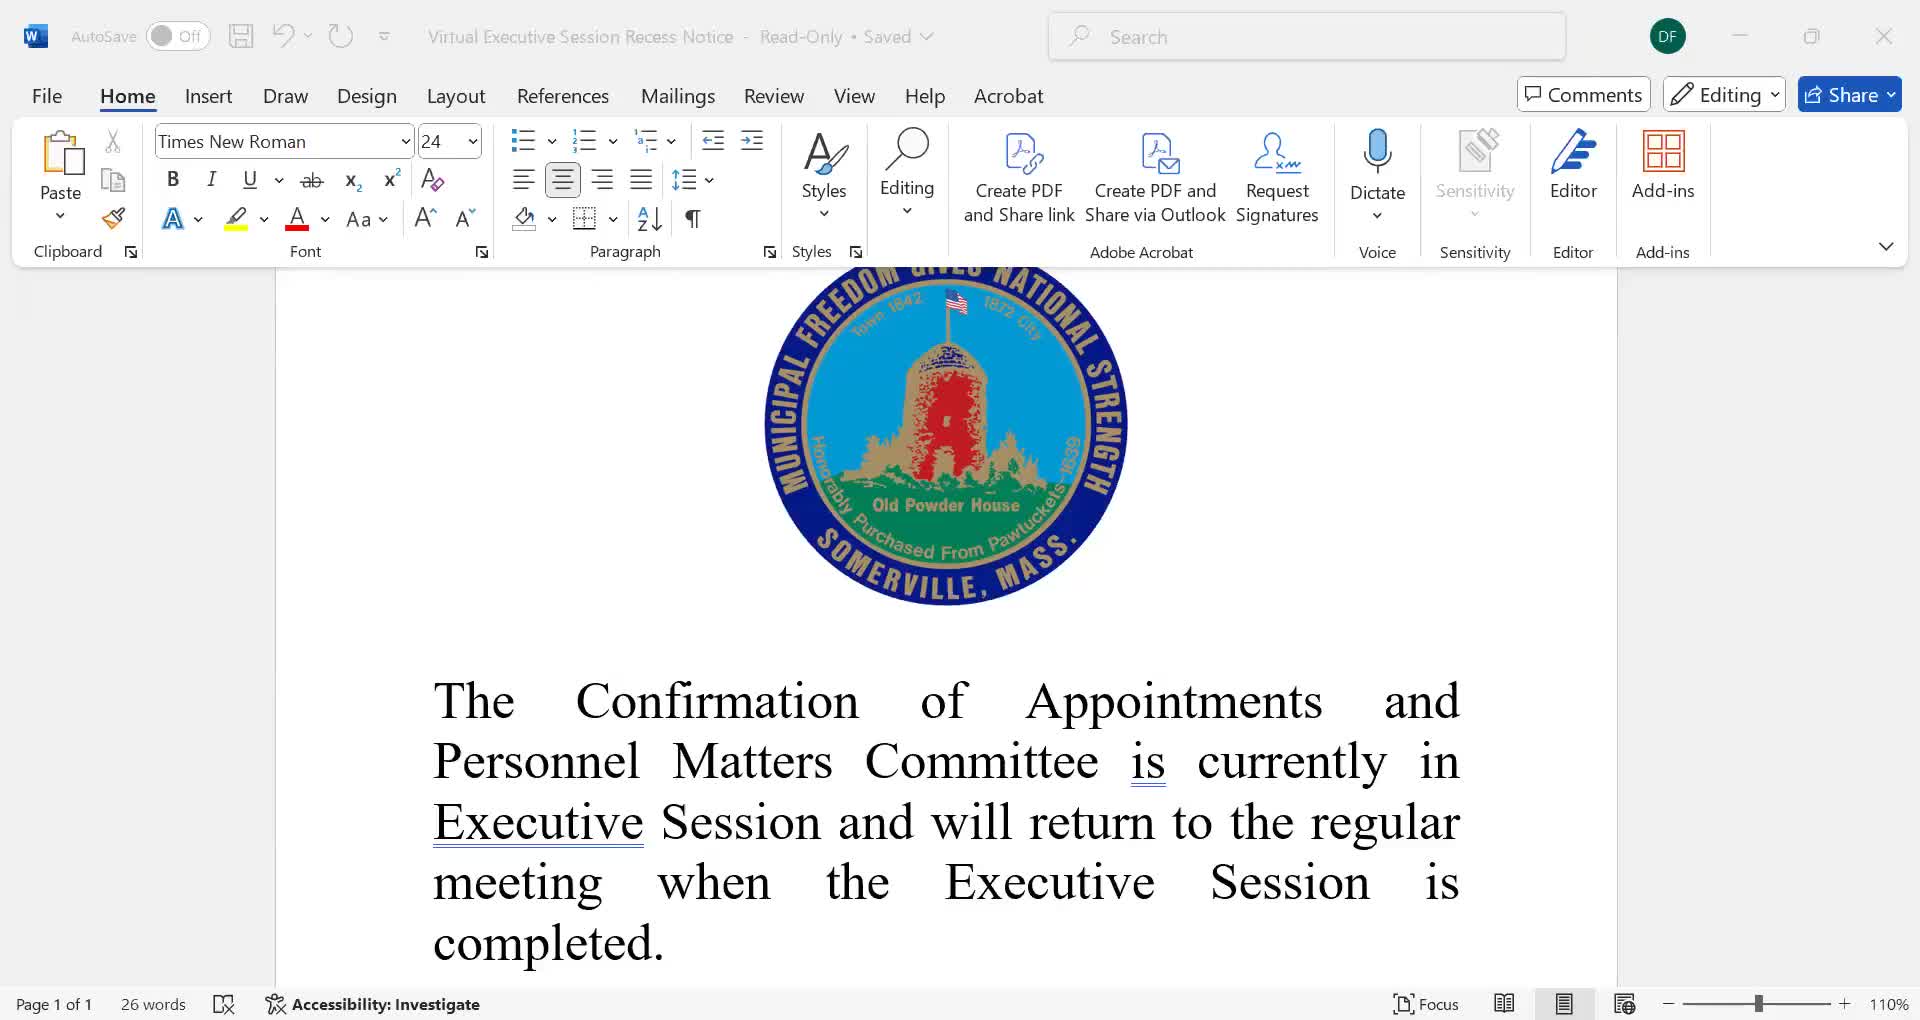Image resolution: width=1920 pixels, height=1020 pixels.
Task: Open the 26 words count
Action: (153, 1004)
